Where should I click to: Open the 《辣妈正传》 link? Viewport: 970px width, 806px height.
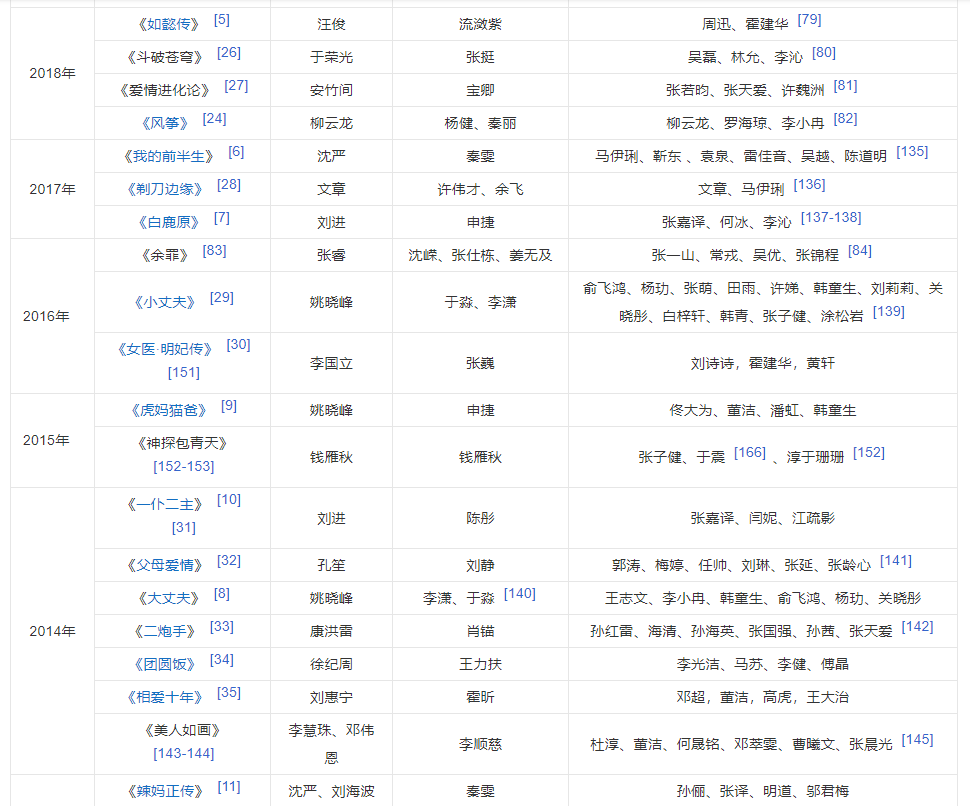pos(167,791)
